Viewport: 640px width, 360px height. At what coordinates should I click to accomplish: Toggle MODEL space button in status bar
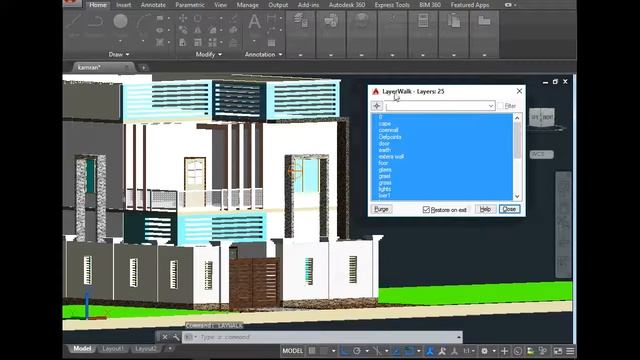point(293,351)
